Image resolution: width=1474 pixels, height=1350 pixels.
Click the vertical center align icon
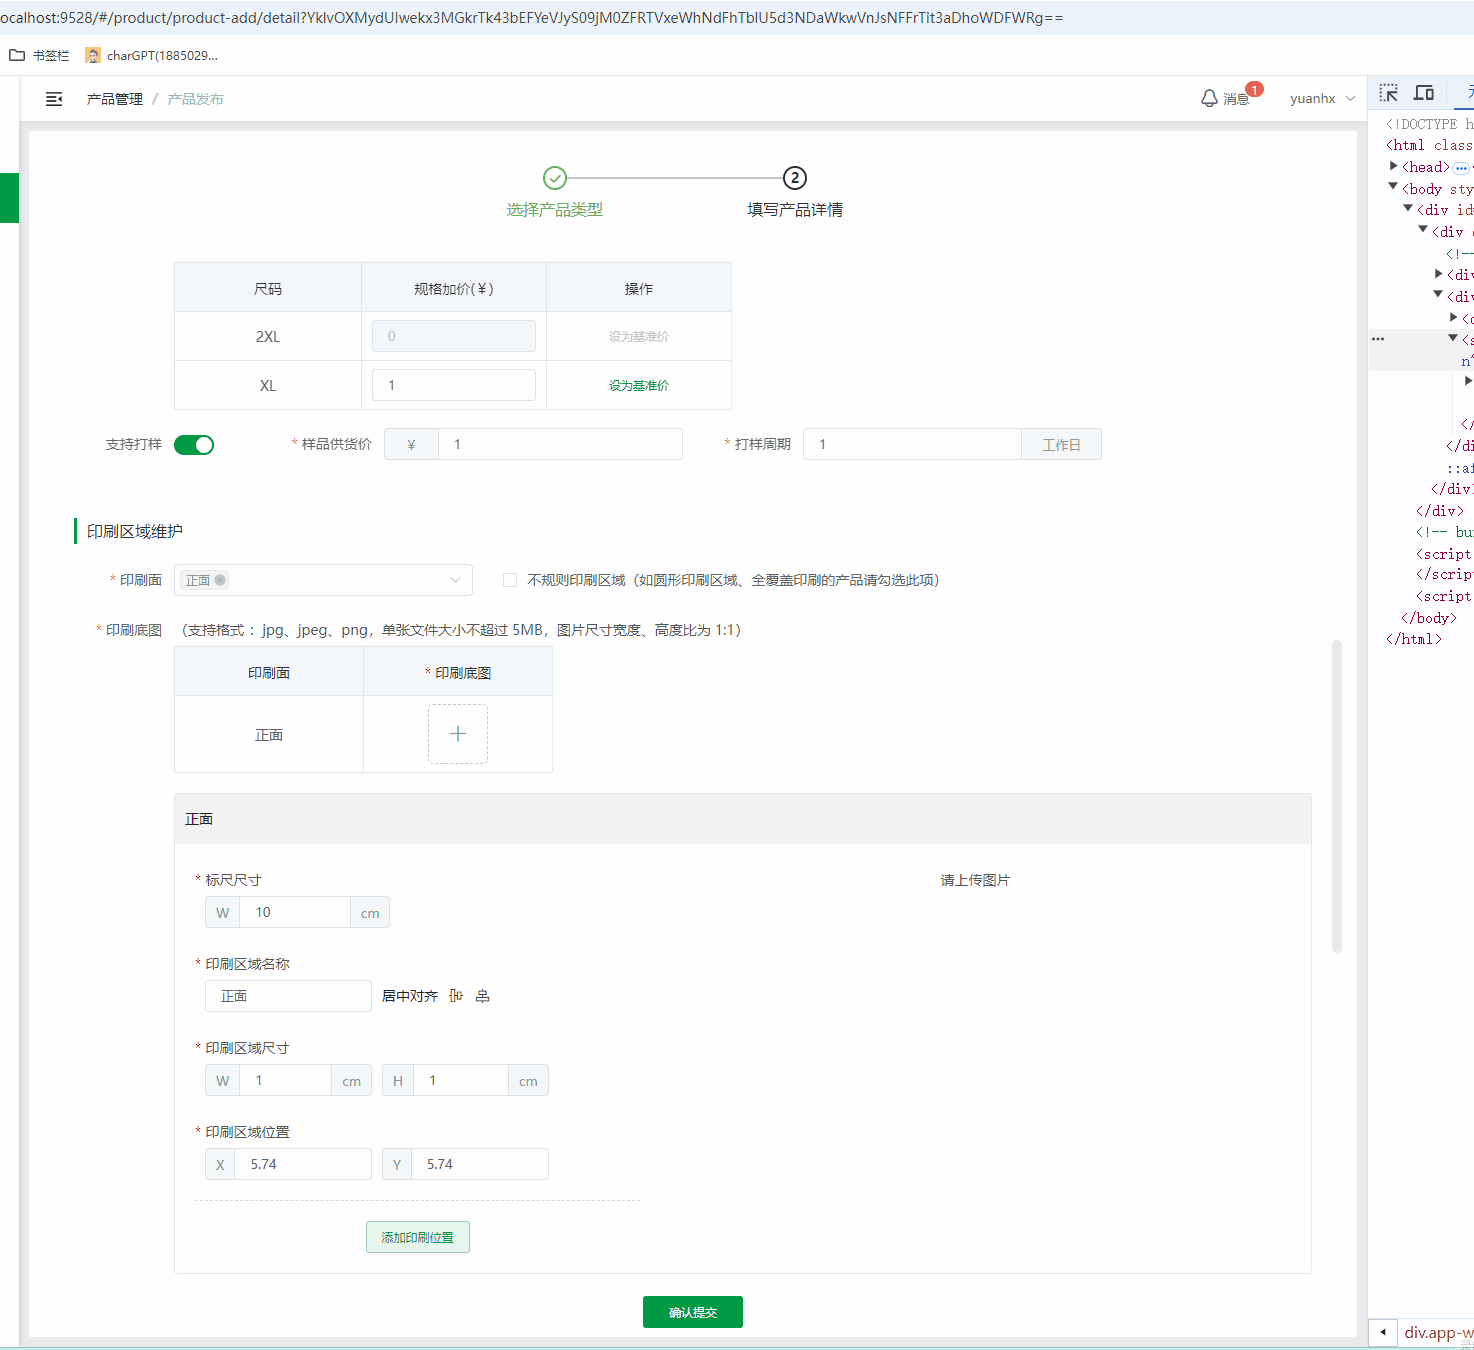tap(483, 996)
